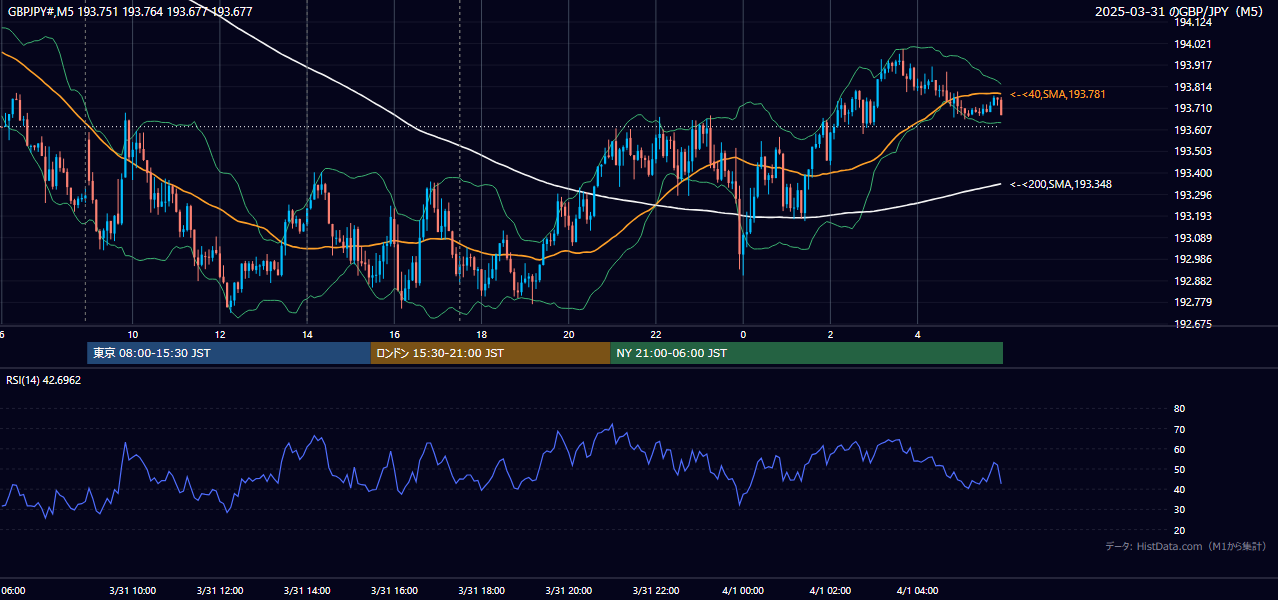Click price axis value 193.710
1278x600 pixels.
pyautogui.click(x=1194, y=108)
